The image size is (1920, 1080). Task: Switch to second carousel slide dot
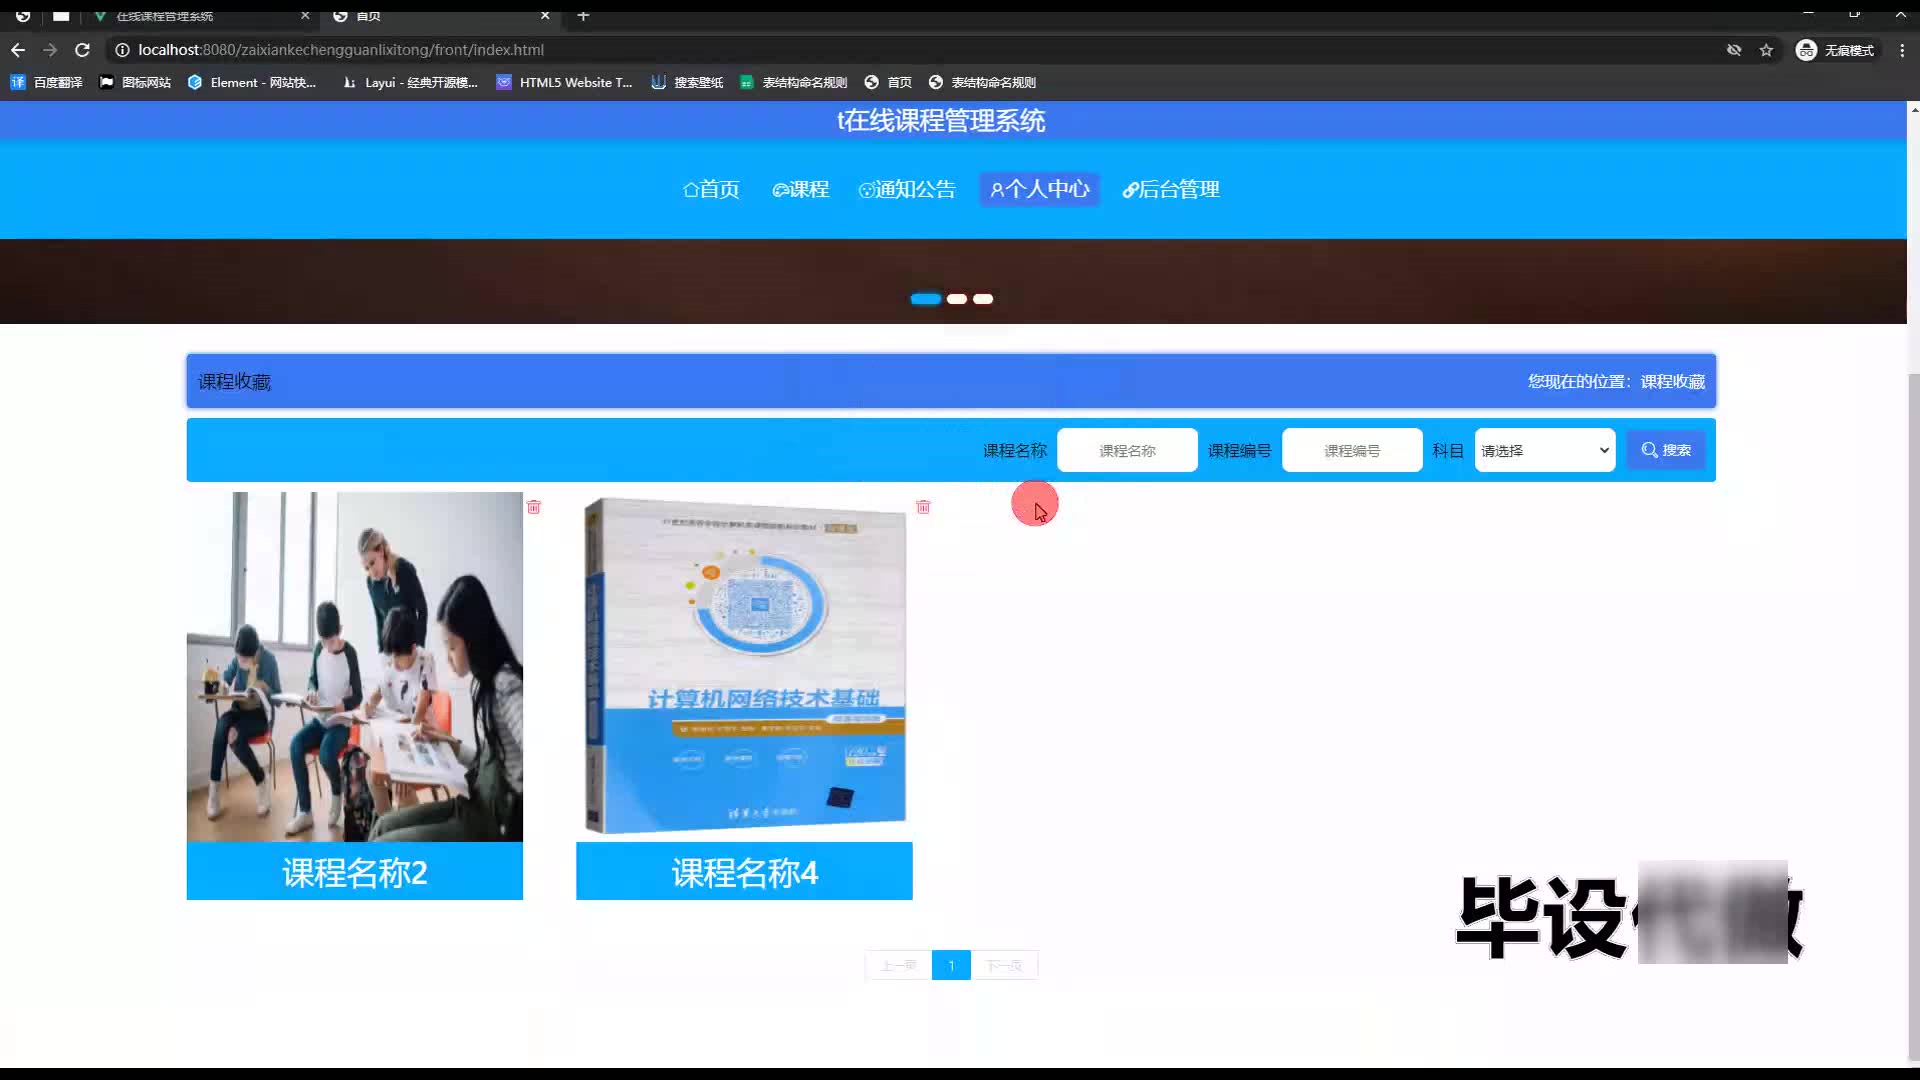pyautogui.click(x=956, y=299)
